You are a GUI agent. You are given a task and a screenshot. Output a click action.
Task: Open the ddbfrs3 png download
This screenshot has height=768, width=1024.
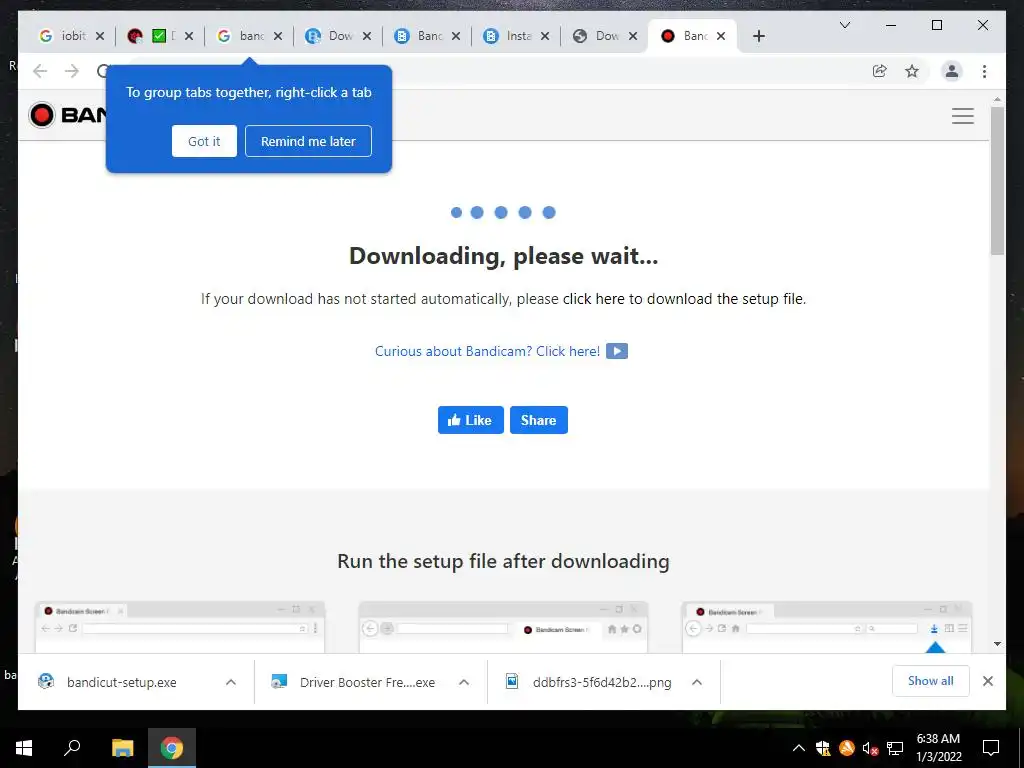601,682
